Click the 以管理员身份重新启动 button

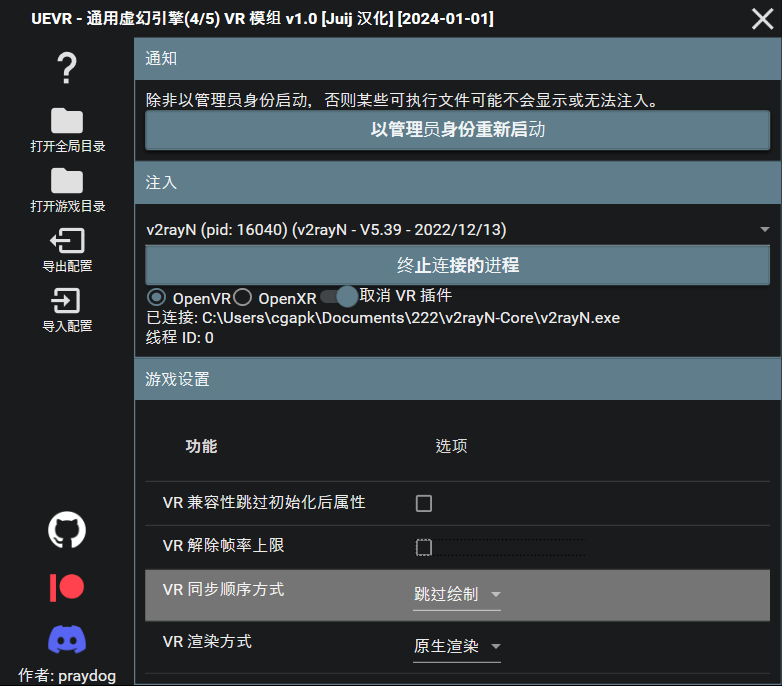(458, 130)
